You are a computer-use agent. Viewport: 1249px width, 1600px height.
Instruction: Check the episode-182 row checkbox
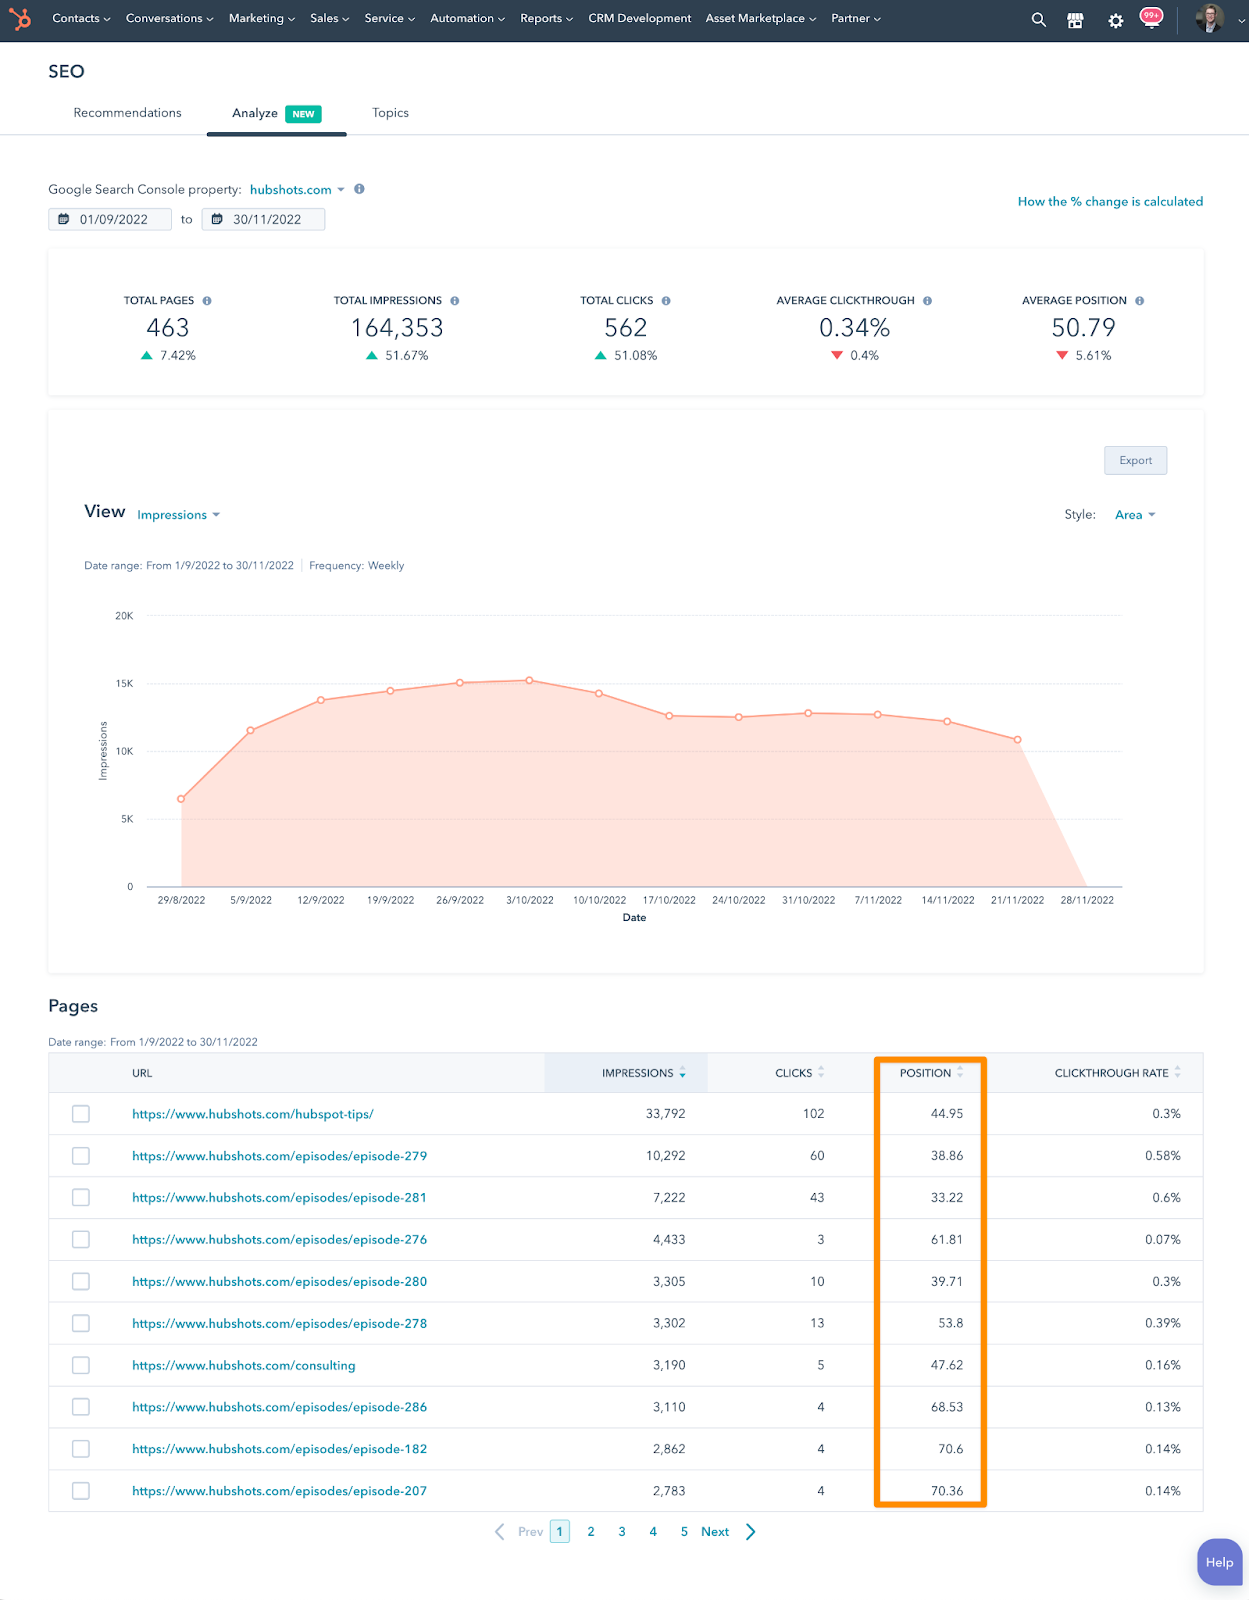(81, 1449)
